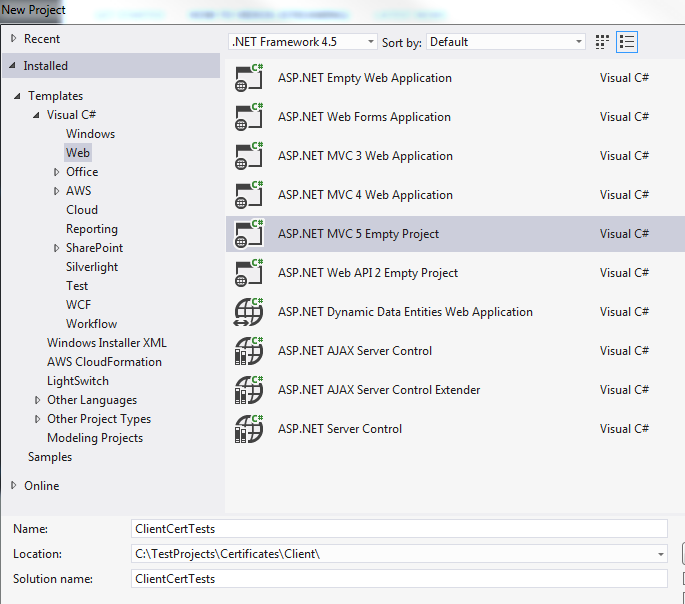
Task: Expand the Office tree node
Action: [x=56, y=172]
